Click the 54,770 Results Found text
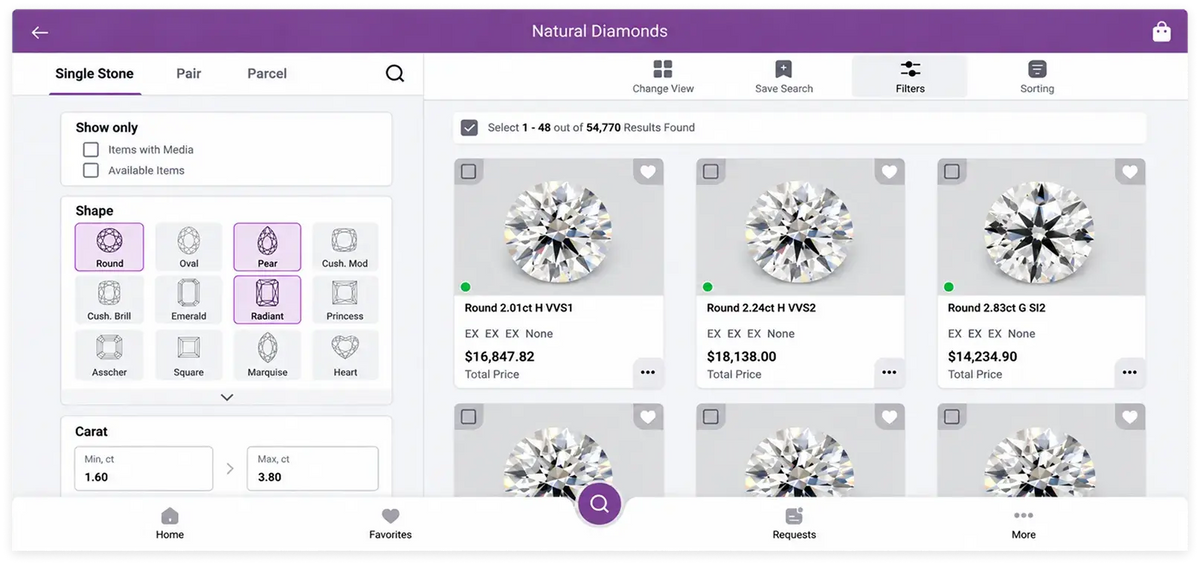 click(640, 128)
